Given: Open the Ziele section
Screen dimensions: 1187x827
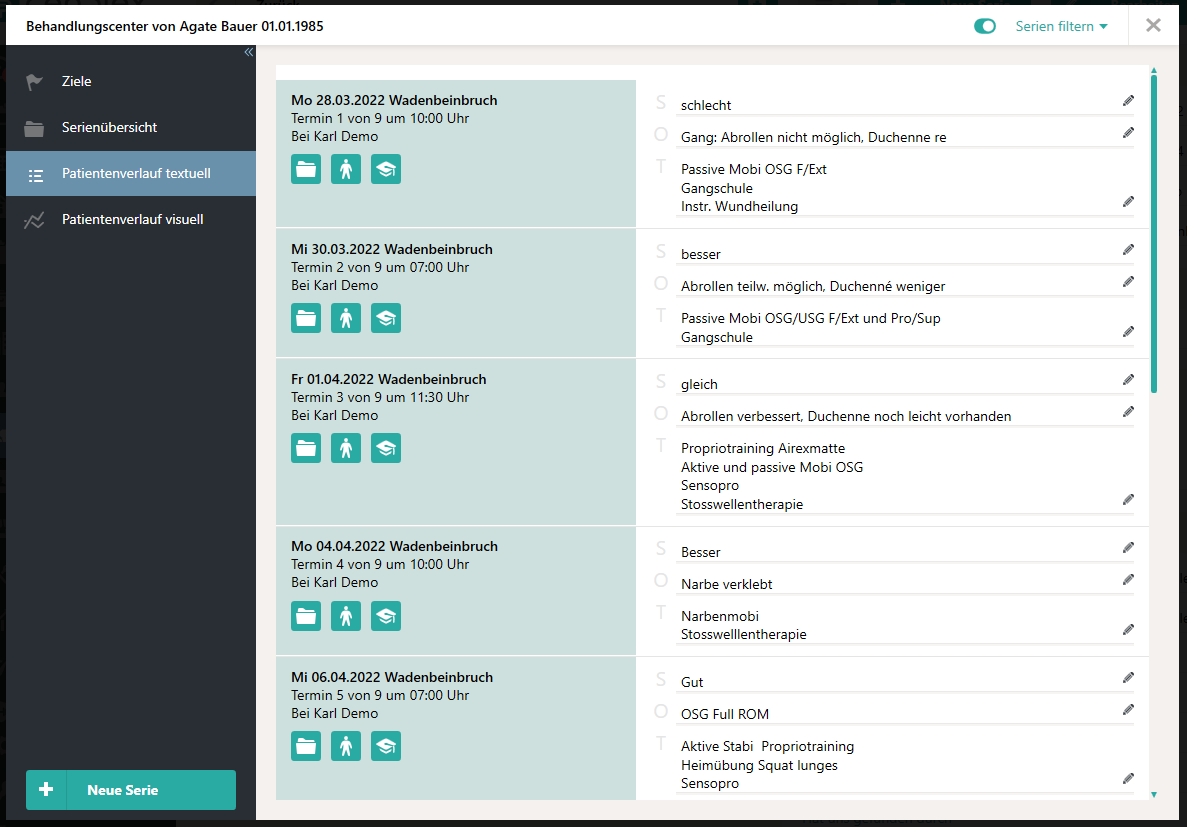Looking at the screenshot, I should tap(77, 81).
